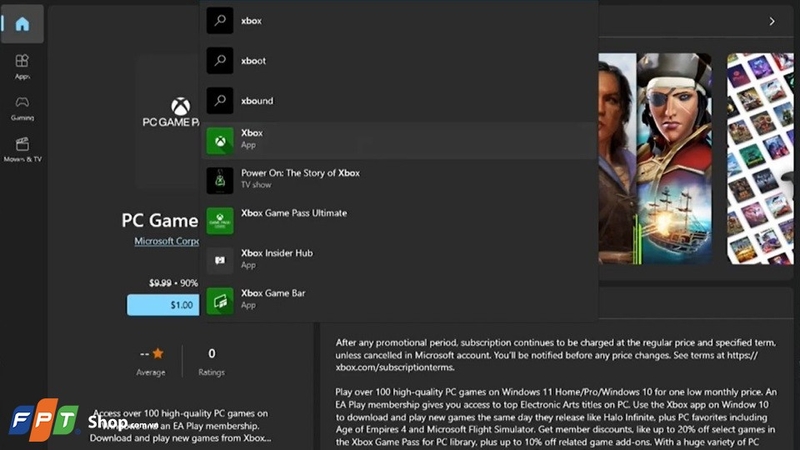Click the 'PC Game' product title
Screen dimensions: 800x450
pyautogui.click(x=160, y=220)
